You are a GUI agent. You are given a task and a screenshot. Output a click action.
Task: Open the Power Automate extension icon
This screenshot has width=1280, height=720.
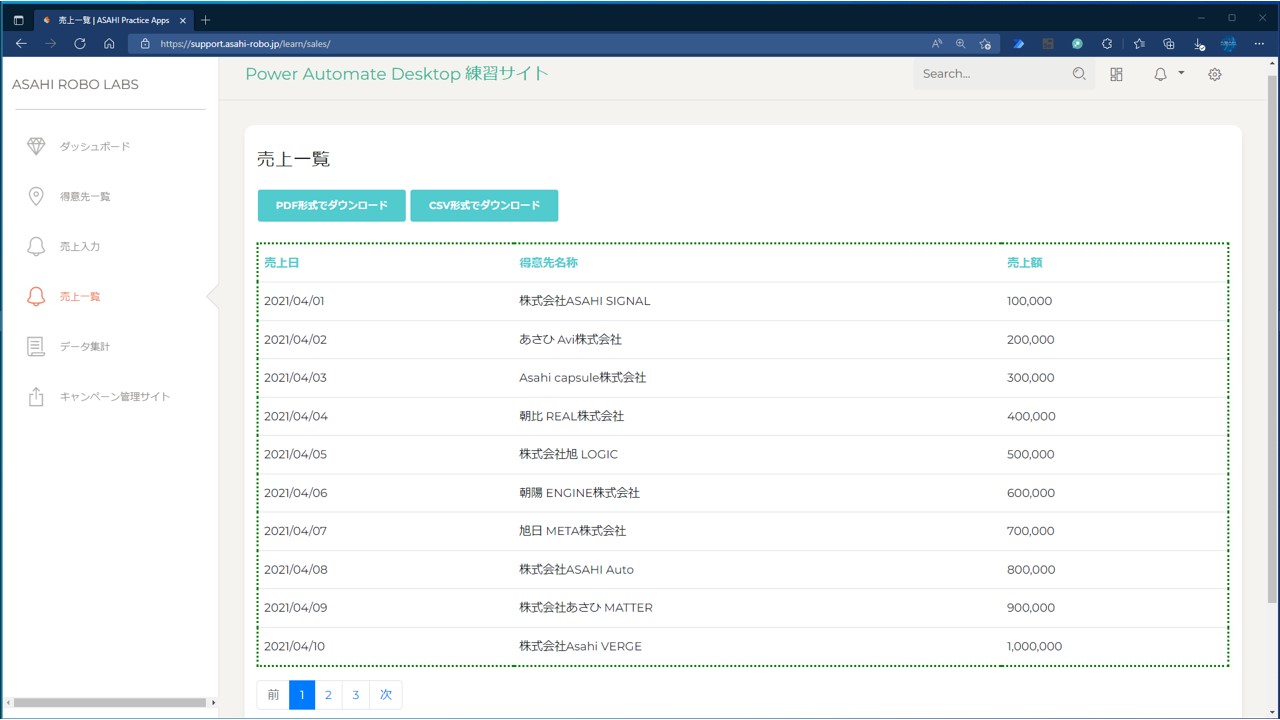point(1019,44)
